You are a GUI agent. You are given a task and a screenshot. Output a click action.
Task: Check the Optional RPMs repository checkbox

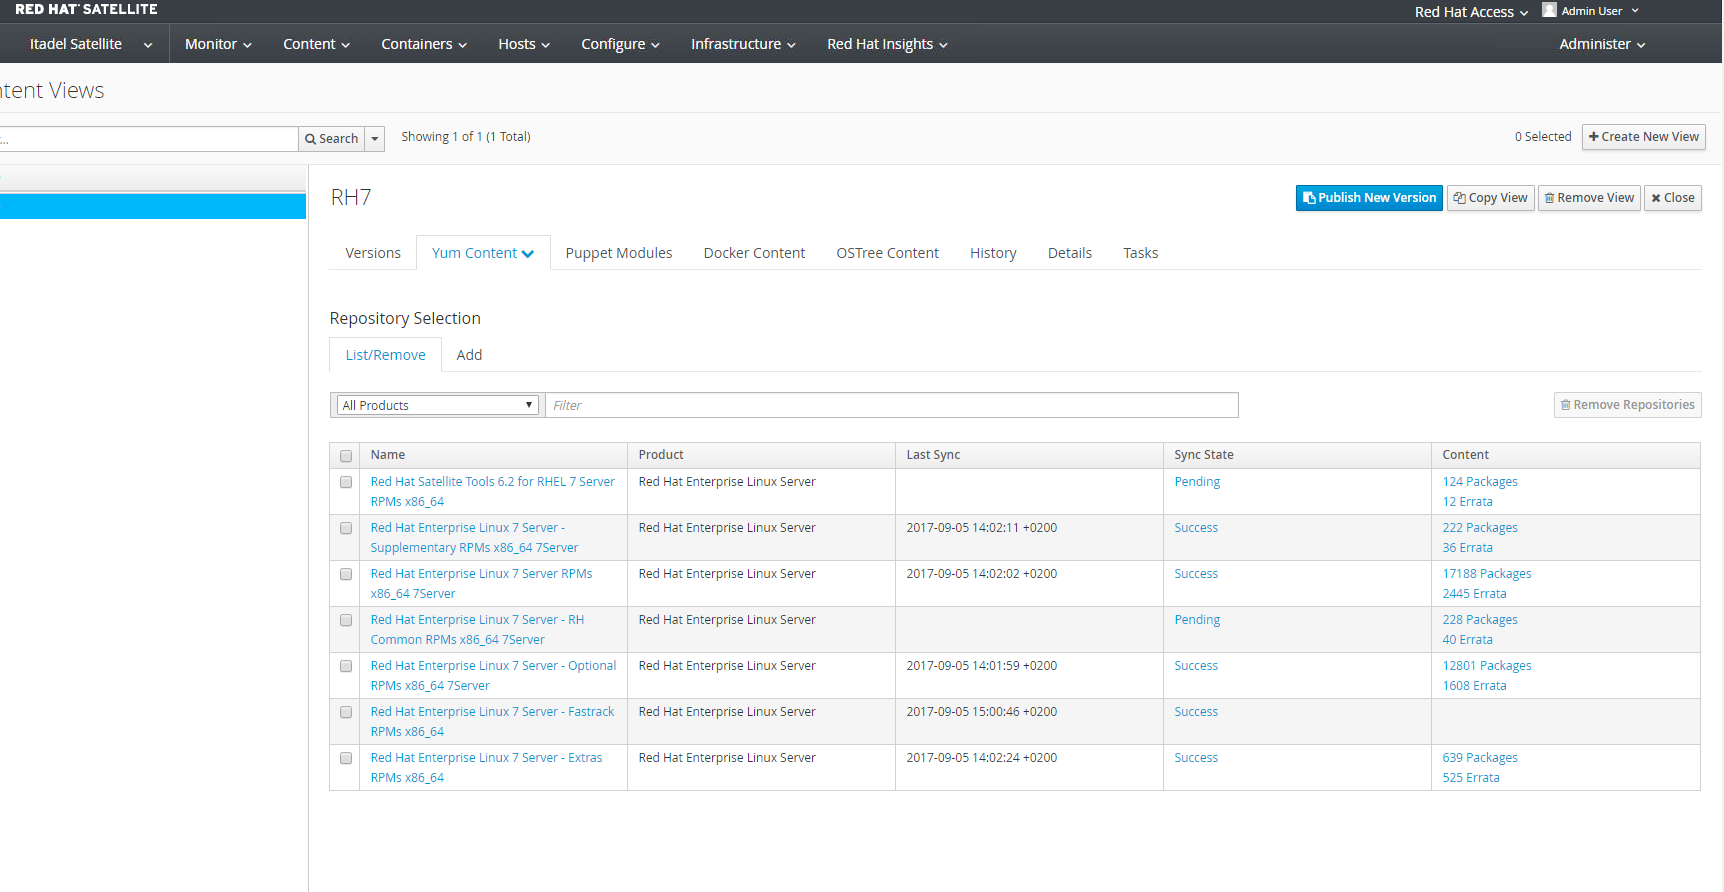click(x=346, y=666)
